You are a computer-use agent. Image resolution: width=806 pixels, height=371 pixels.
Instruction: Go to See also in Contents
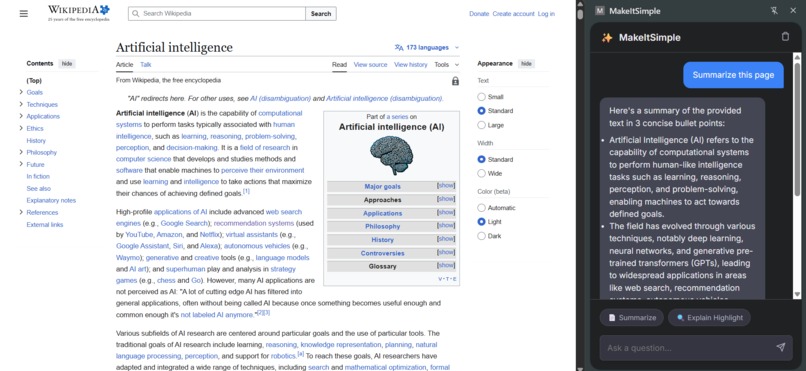(x=39, y=189)
